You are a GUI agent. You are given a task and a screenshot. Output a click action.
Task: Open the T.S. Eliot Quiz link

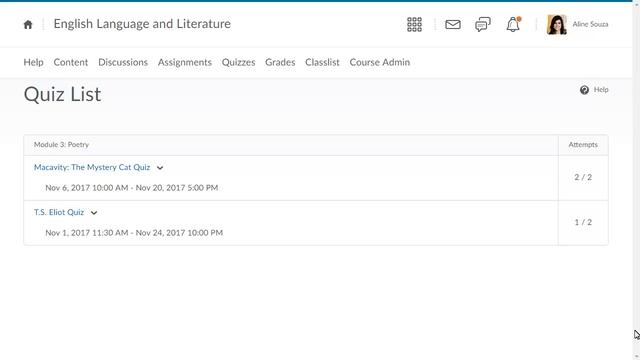[x=59, y=212]
